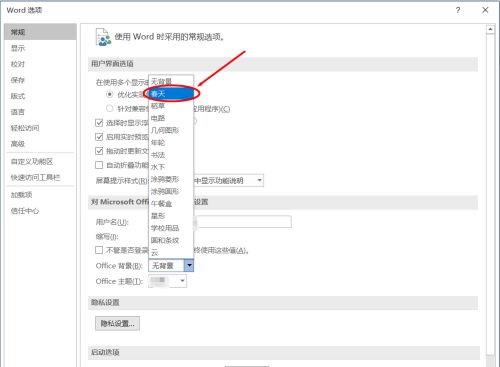The width and height of the screenshot is (500, 367).
Task: Toggle the 拖动时更新文档内容 checkbox
Action: tap(99, 151)
